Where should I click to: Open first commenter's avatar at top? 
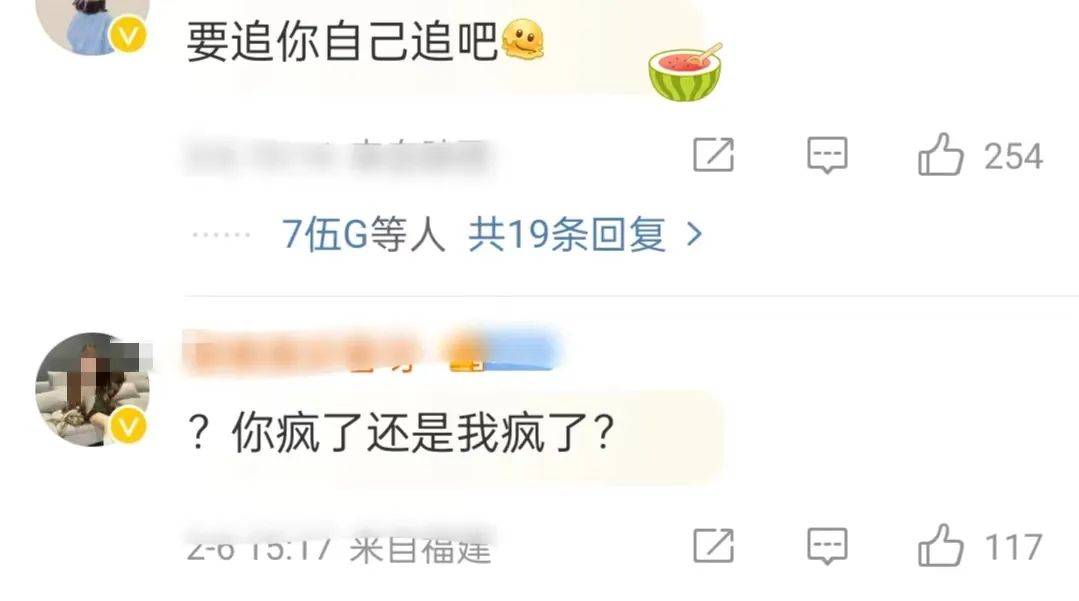(92, 26)
